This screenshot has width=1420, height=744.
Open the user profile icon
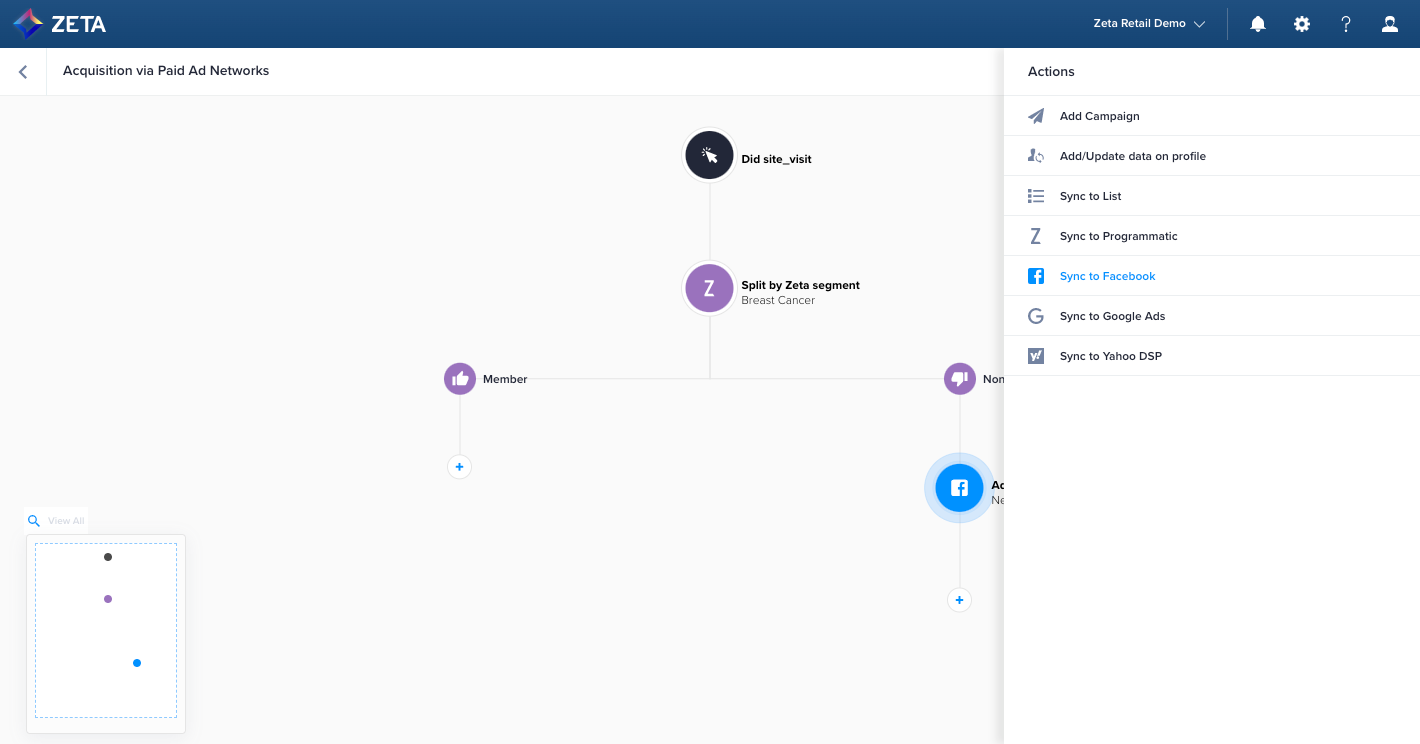pos(1390,24)
